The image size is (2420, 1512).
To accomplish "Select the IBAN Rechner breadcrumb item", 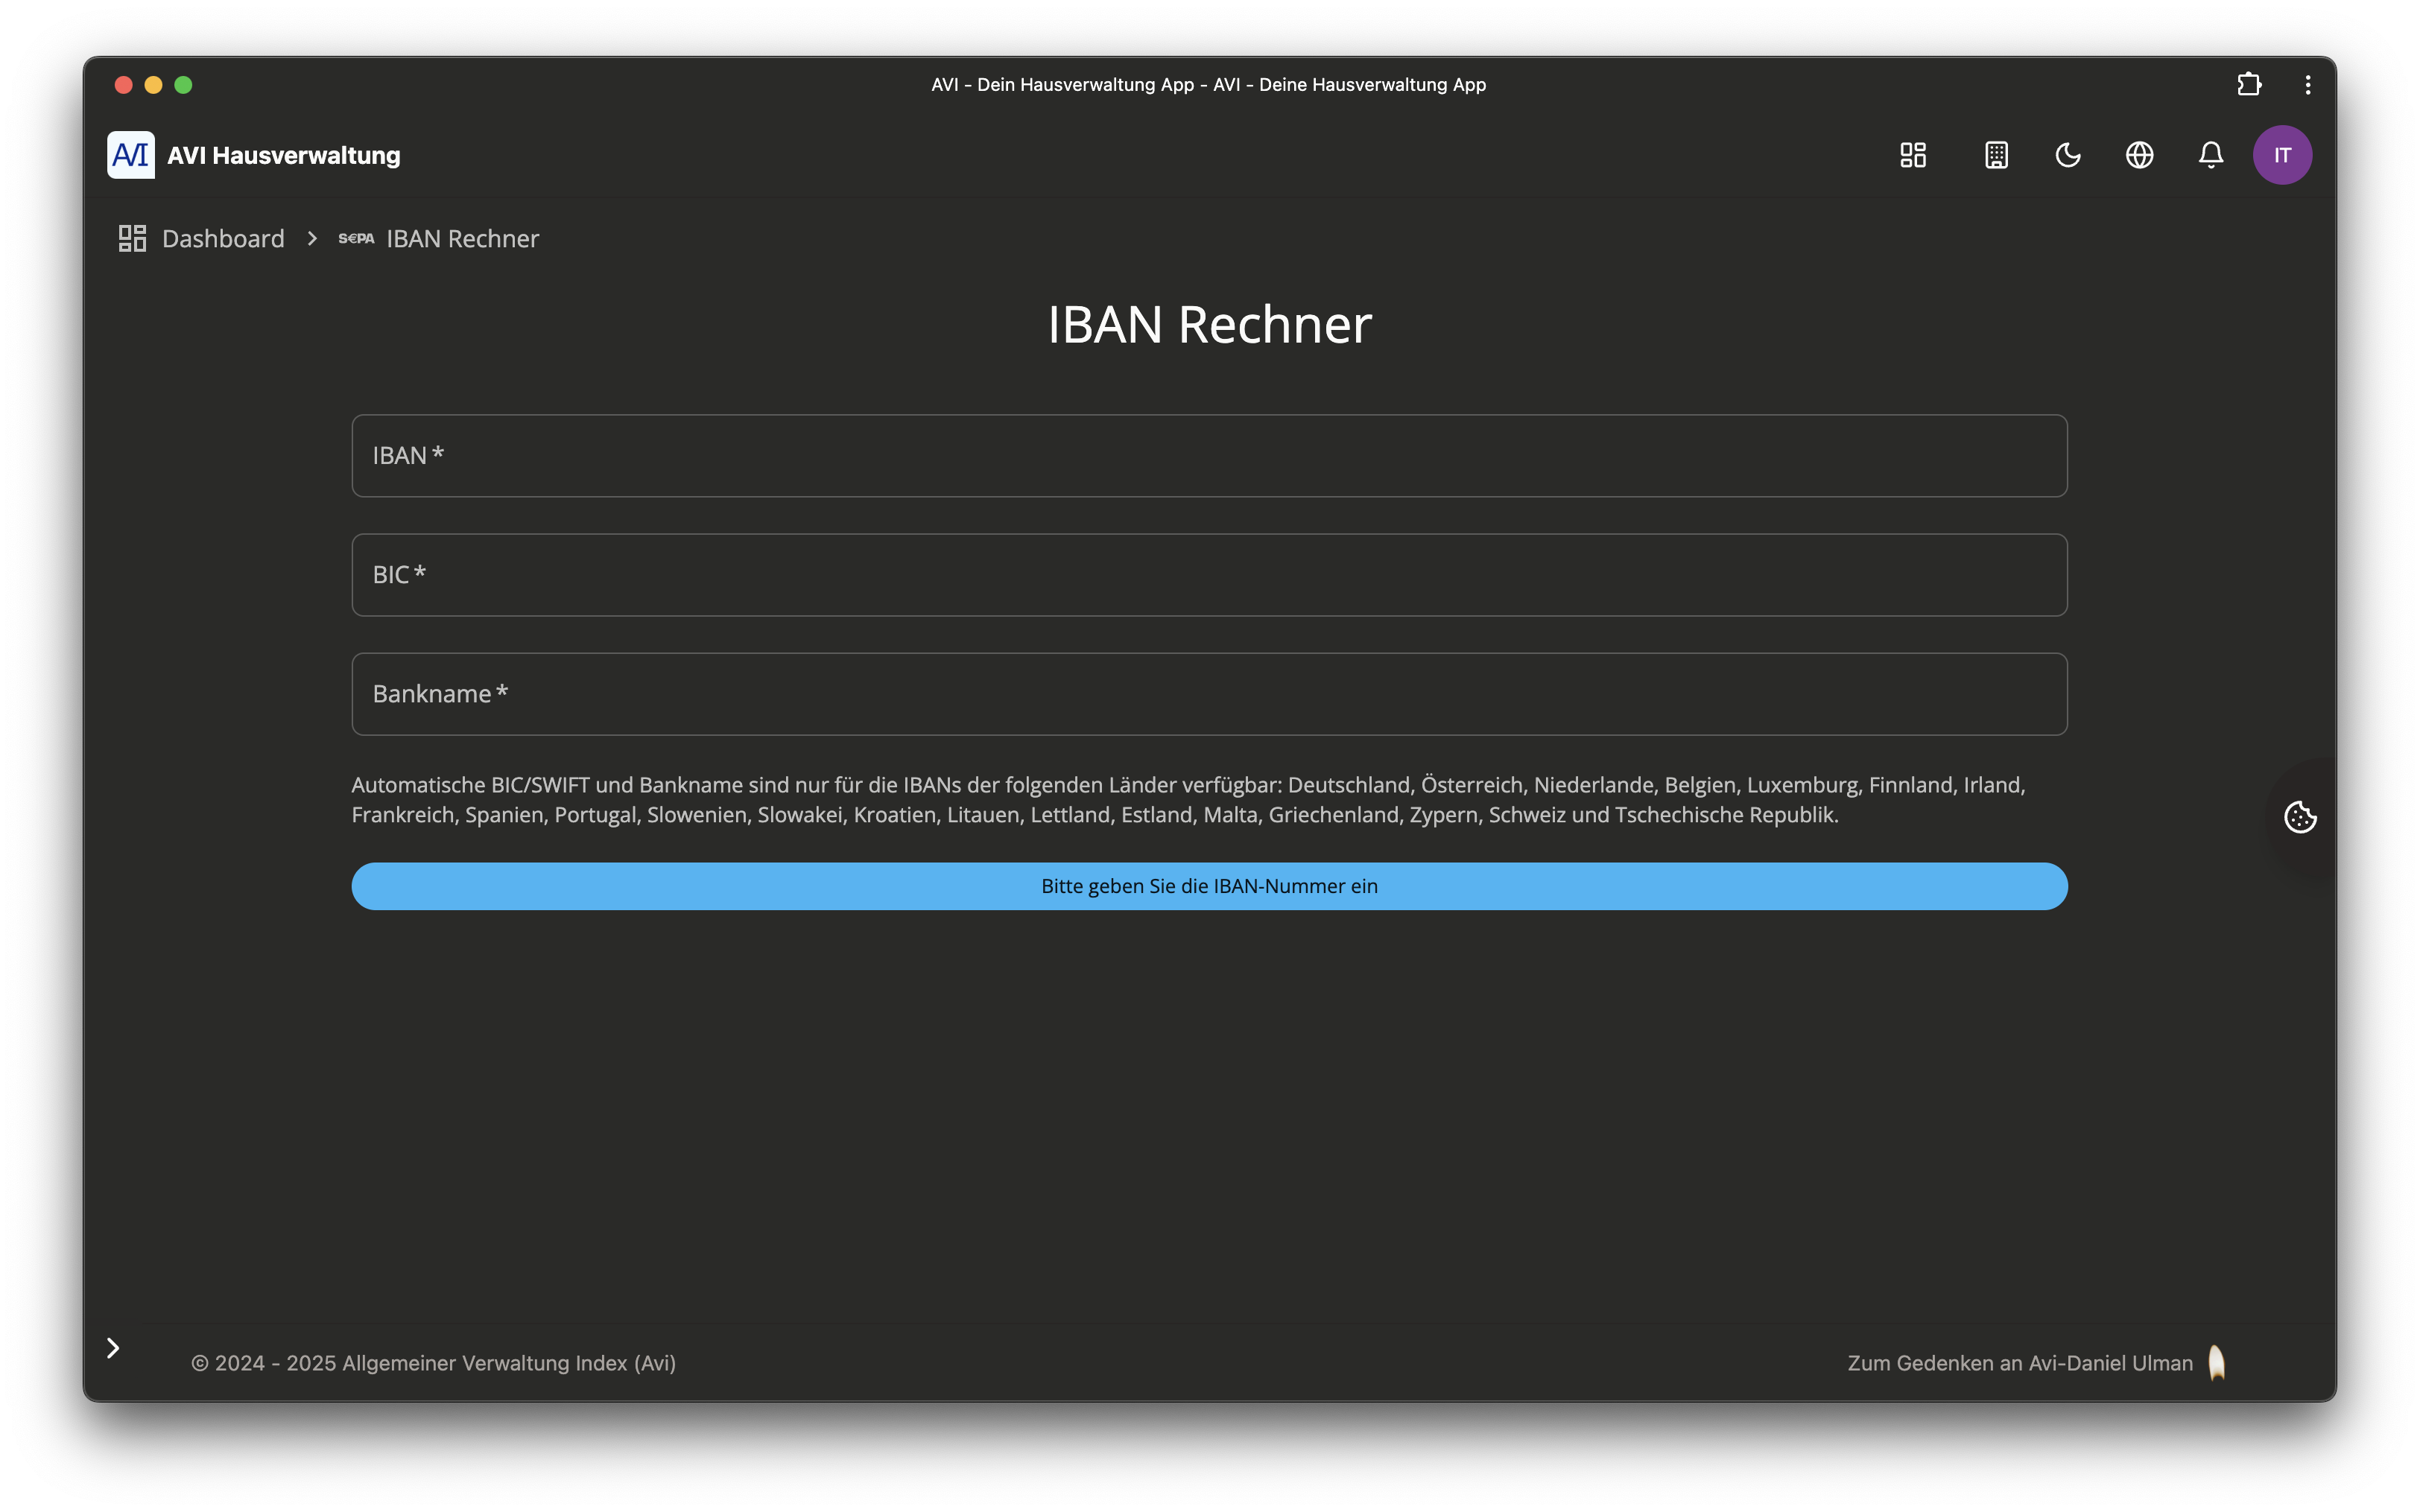I will tap(462, 239).
